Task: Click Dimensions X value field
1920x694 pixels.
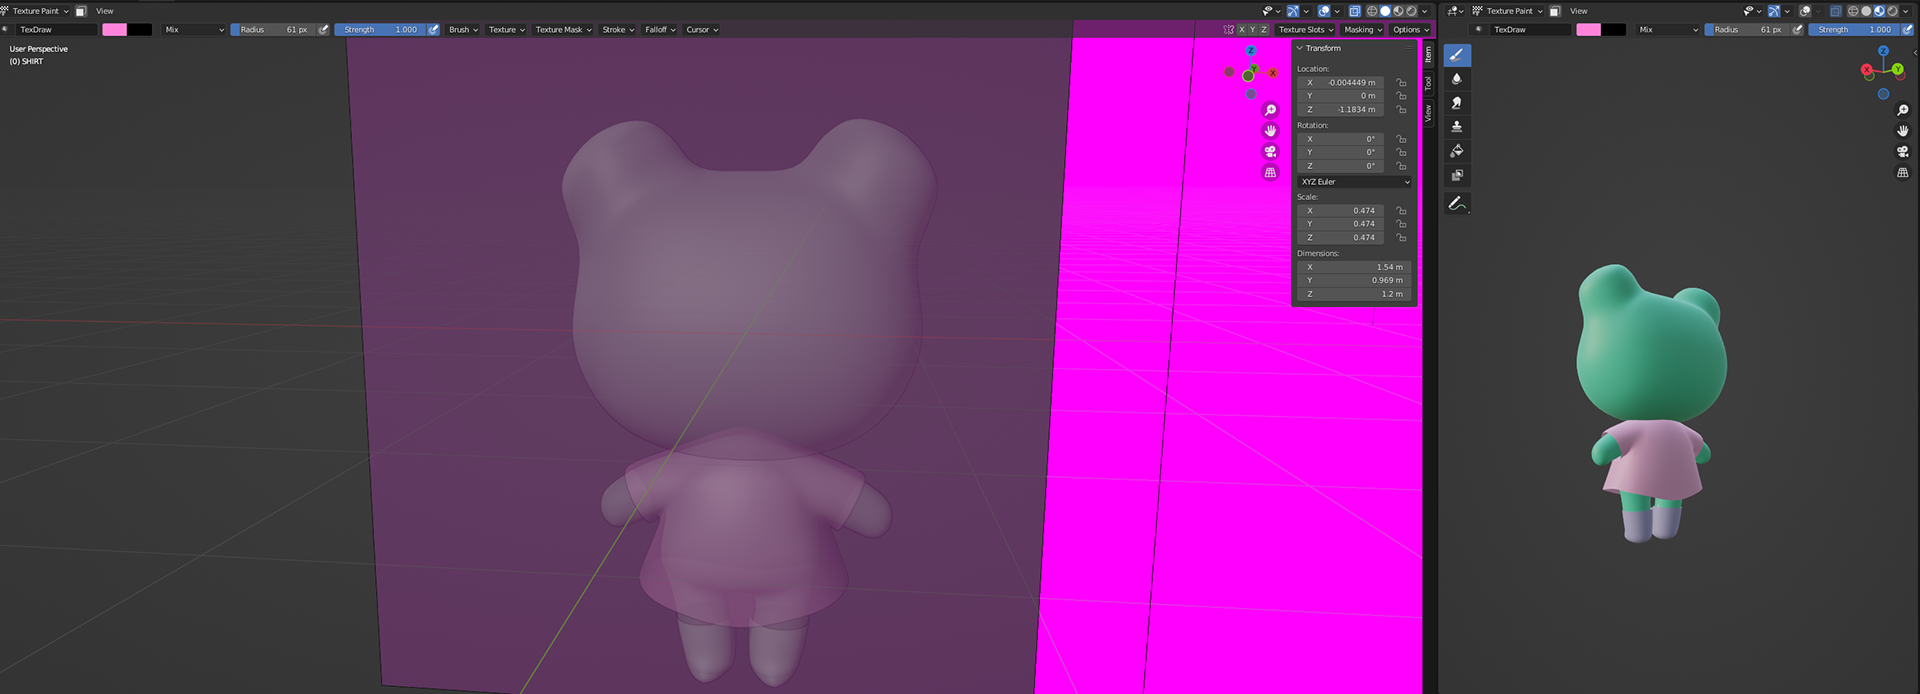Action: click(1354, 267)
